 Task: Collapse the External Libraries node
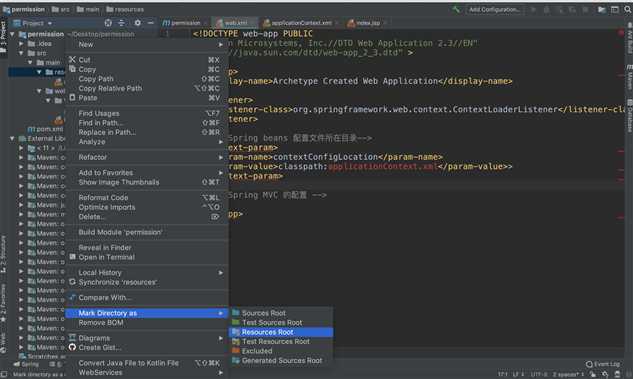12,138
